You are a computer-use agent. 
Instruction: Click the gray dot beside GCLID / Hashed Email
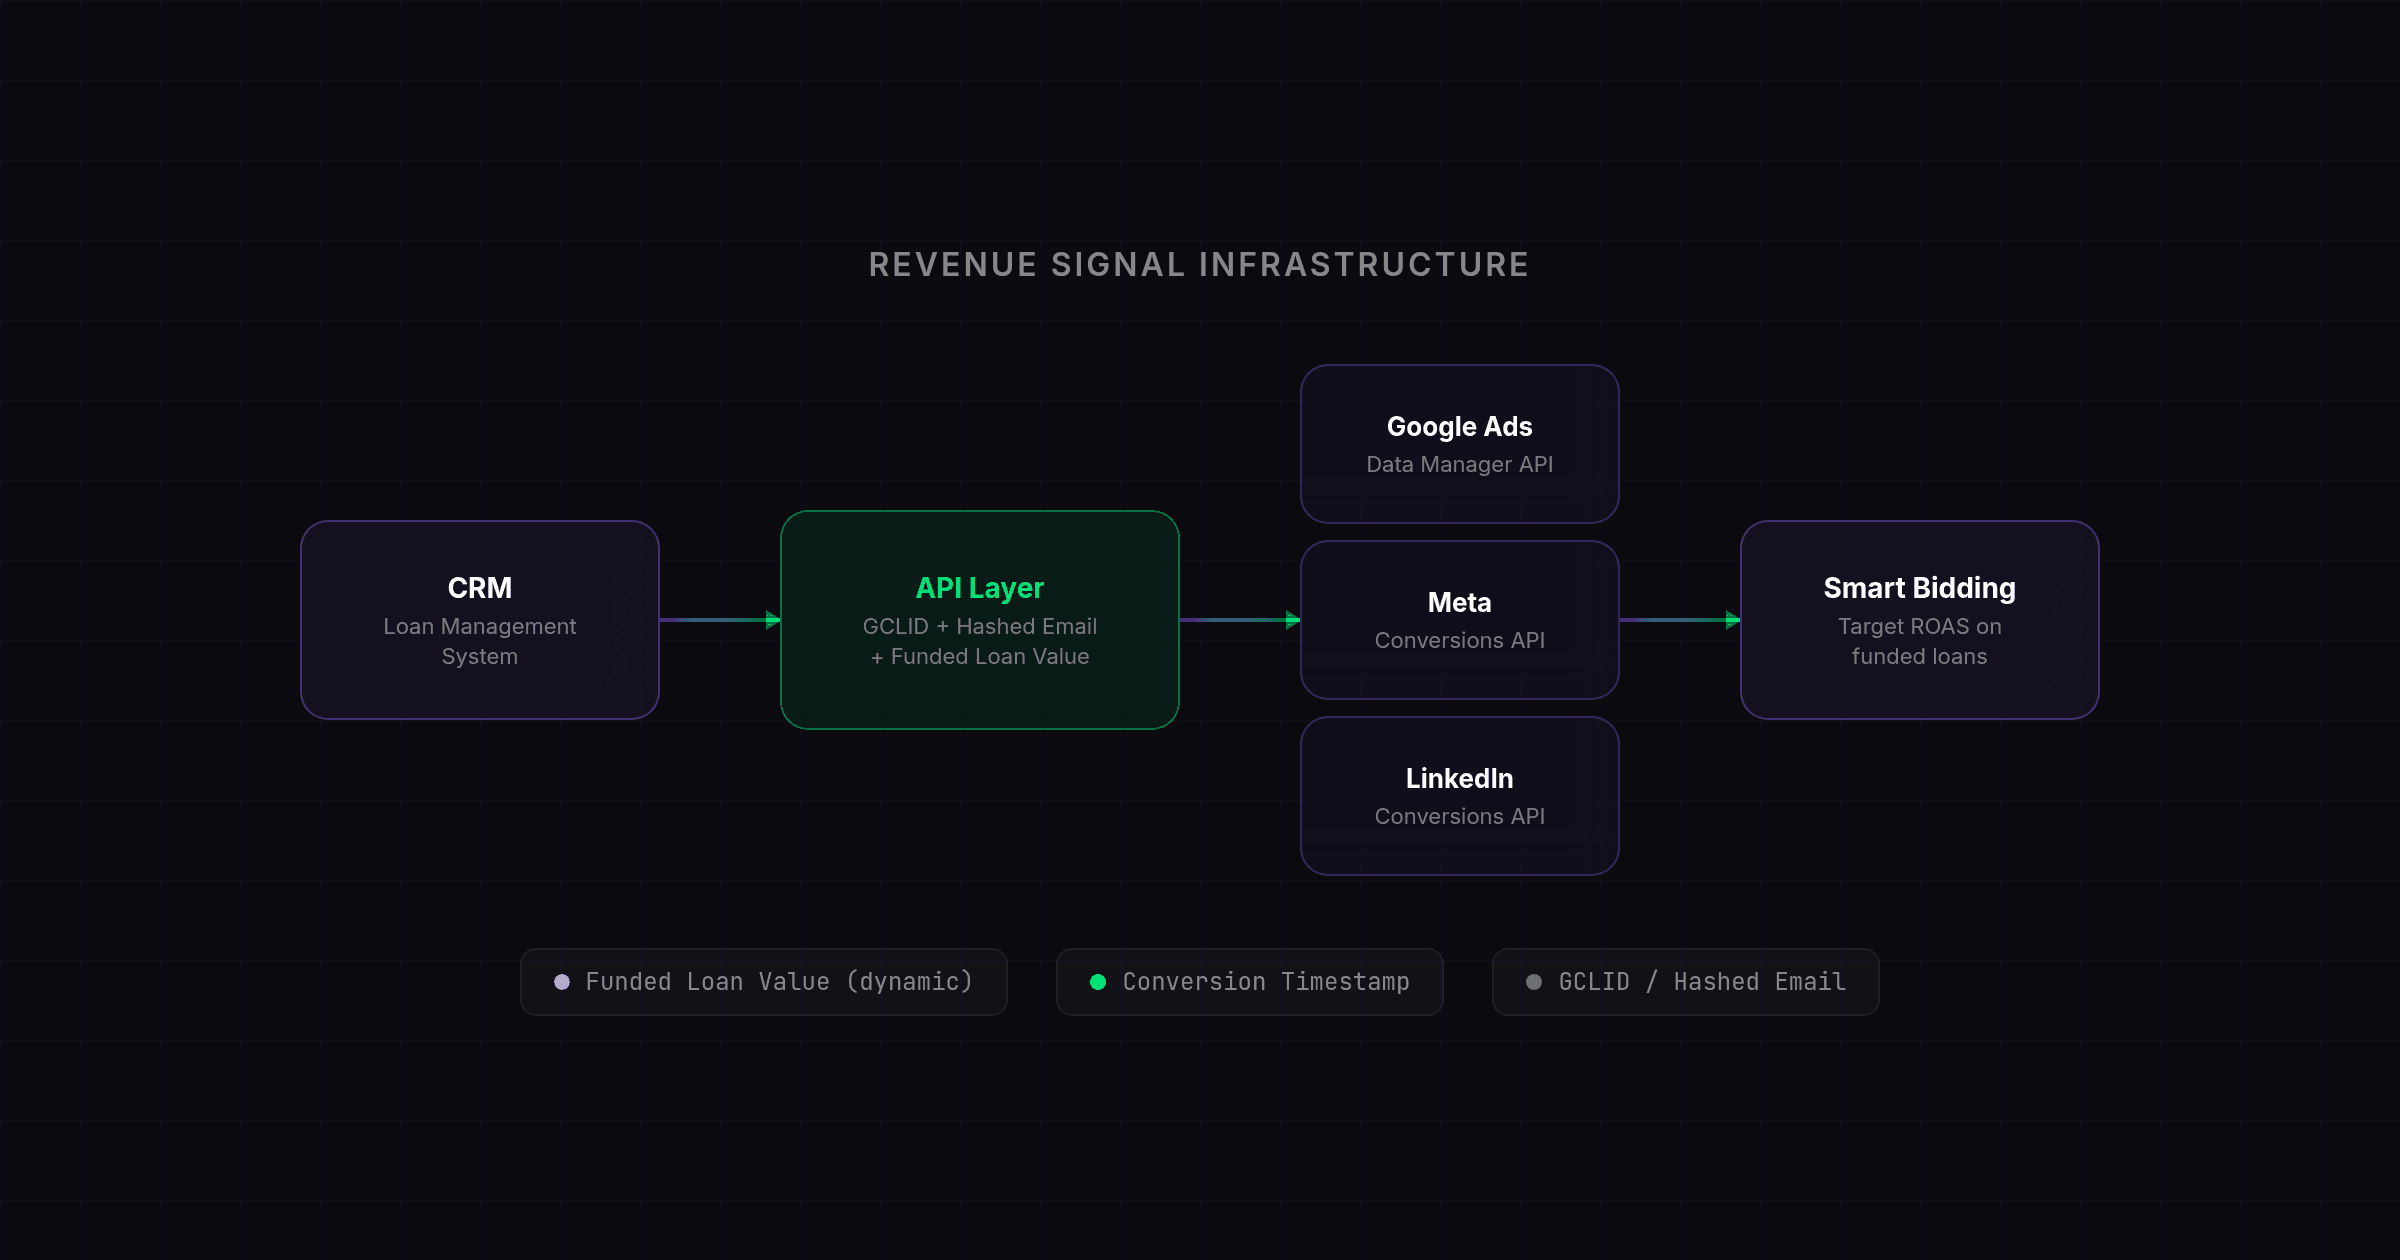pyautogui.click(x=1534, y=982)
